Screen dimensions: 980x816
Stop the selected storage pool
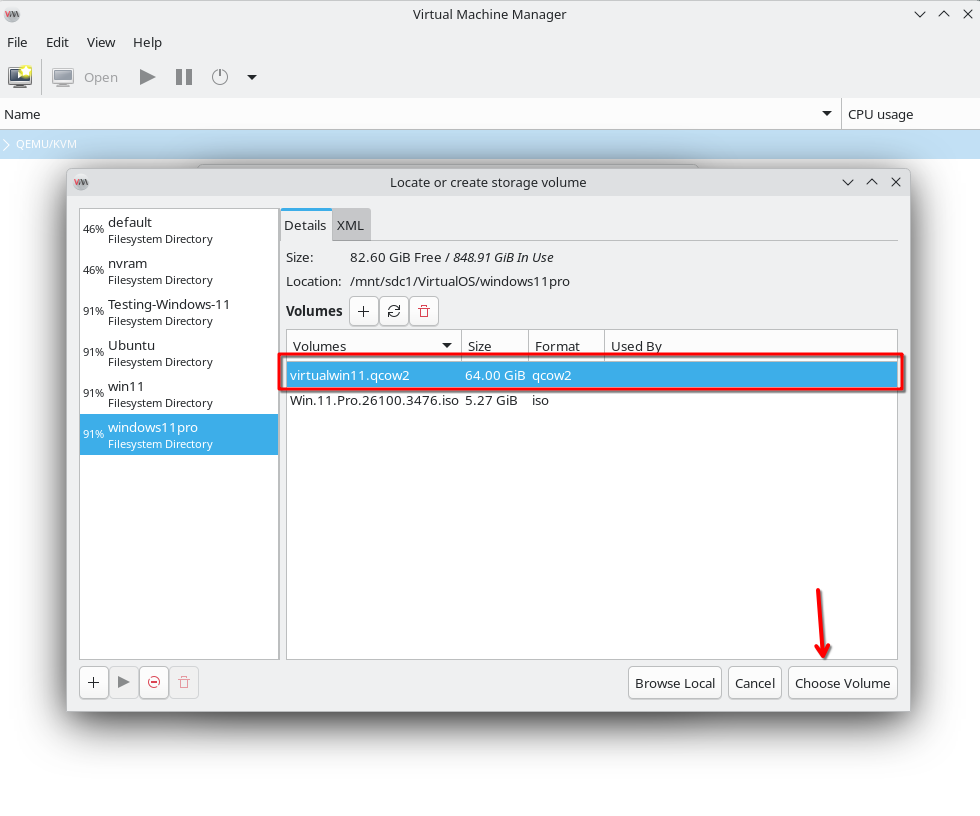click(154, 682)
